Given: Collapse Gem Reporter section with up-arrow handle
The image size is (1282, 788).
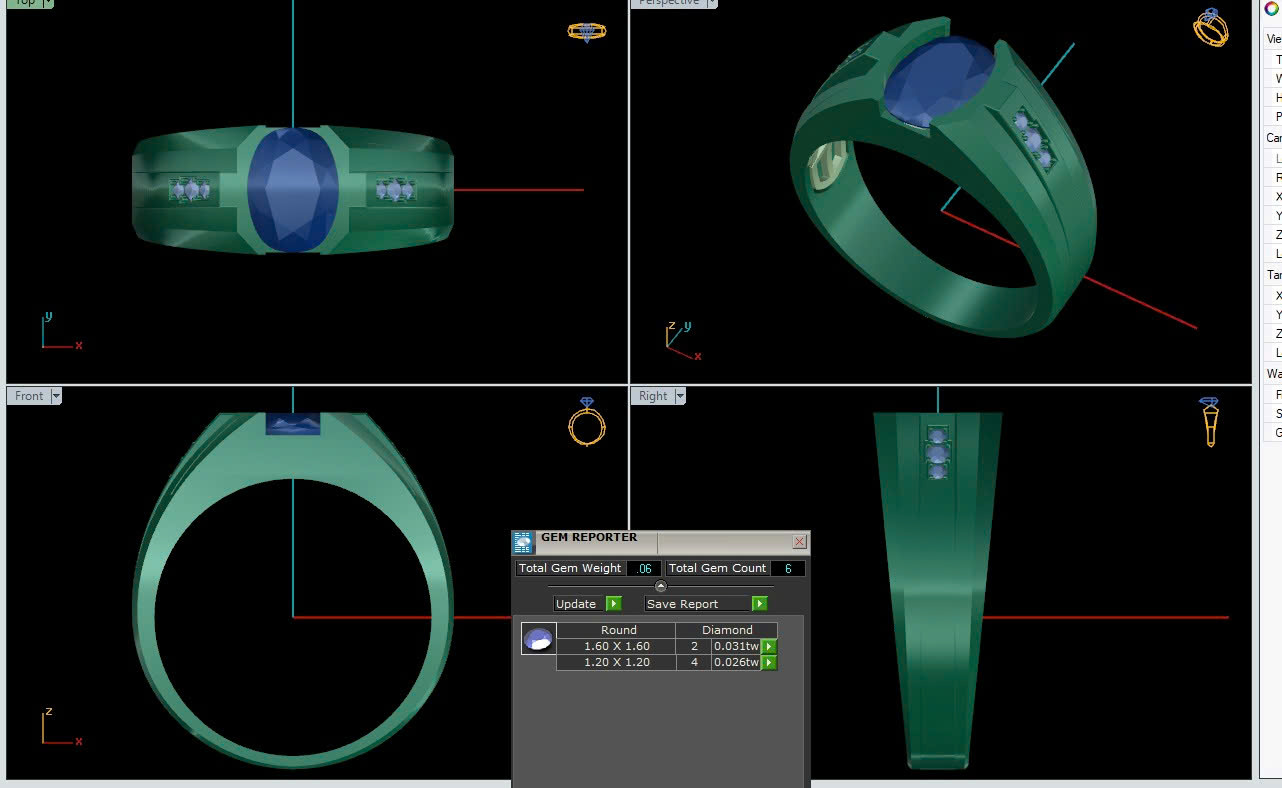Looking at the screenshot, I should pos(660,586).
